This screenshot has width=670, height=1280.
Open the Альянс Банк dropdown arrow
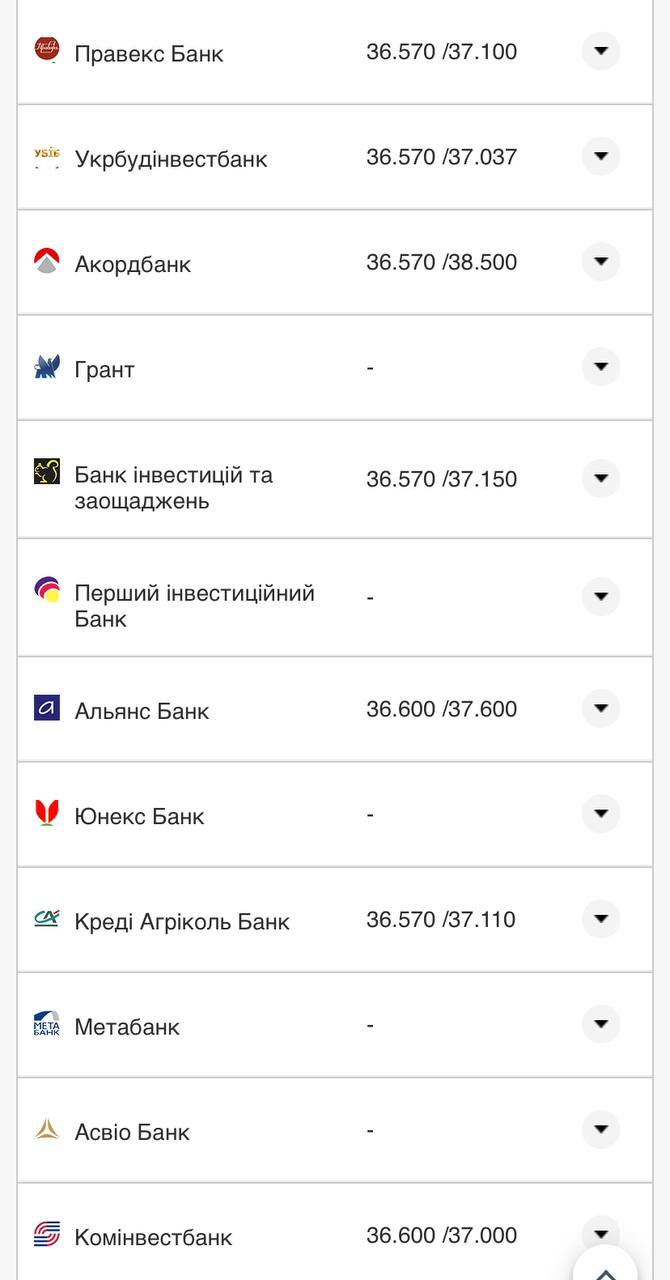(601, 709)
